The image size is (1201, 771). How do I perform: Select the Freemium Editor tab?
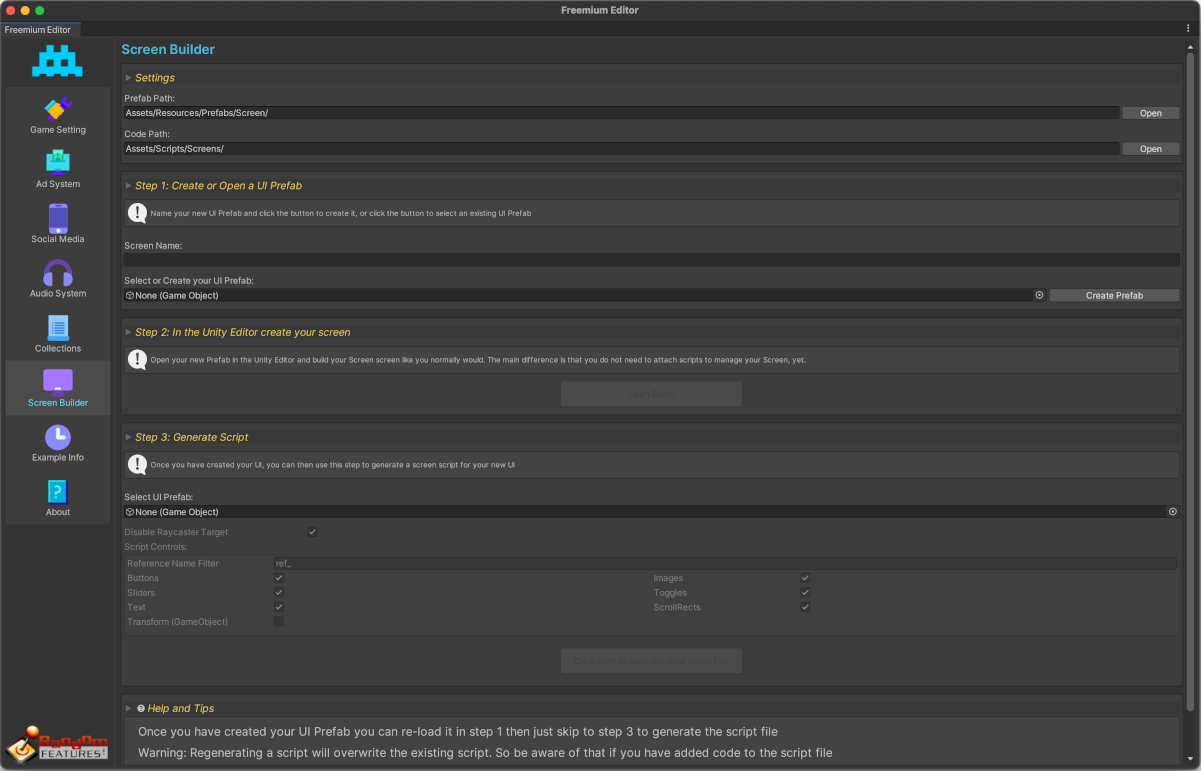tap(38, 30)
